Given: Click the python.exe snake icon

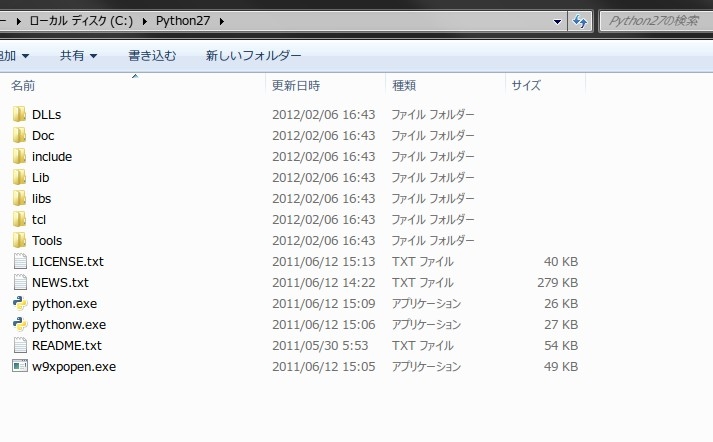Looking at the screenshot, I should (20, 303).
